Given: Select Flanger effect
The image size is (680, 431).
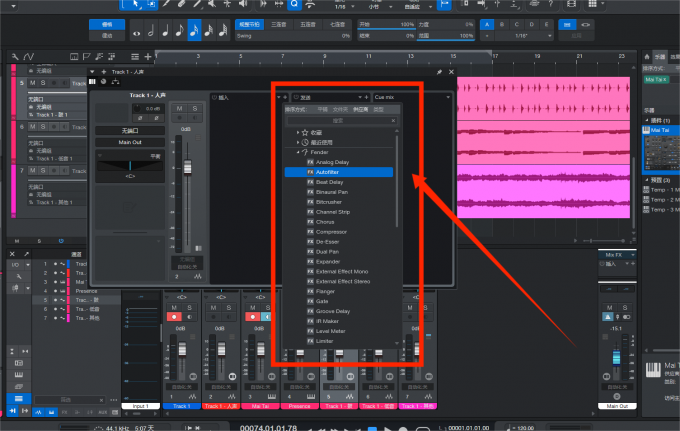Looking at the screenshot, I should pos(325,291).
